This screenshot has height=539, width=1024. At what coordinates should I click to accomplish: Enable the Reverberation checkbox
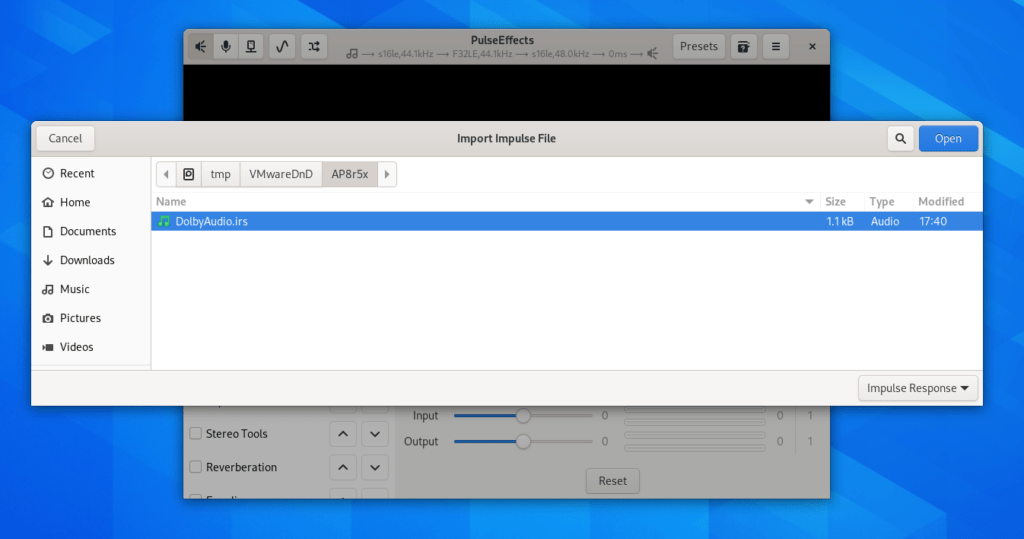pos(195,466)
